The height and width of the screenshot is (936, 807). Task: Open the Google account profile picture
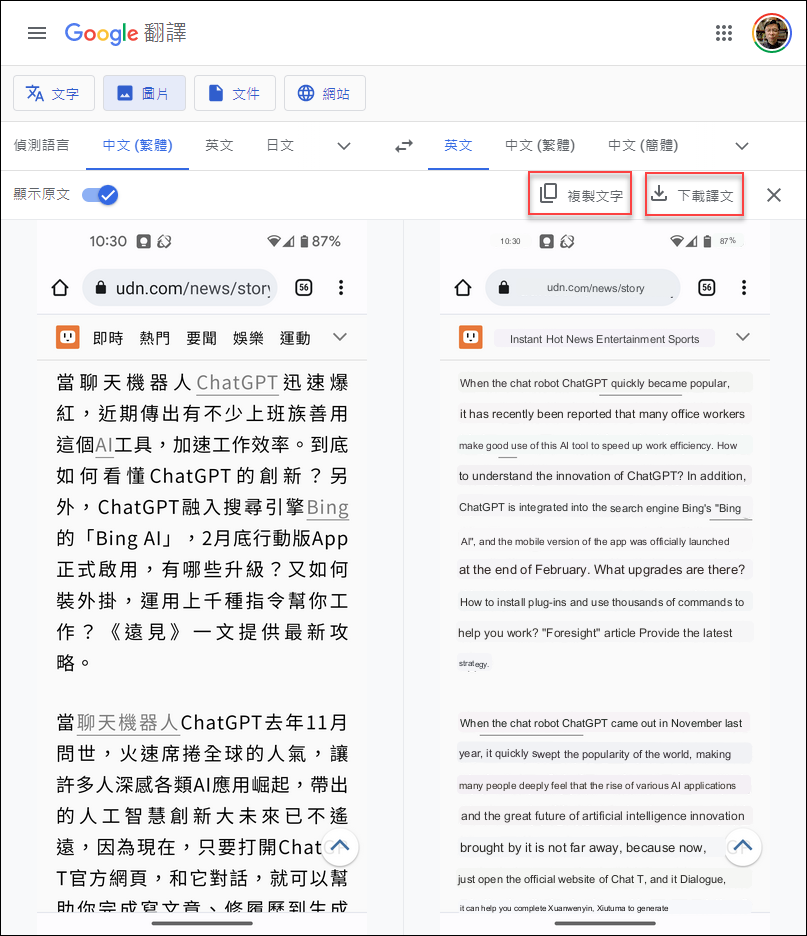(x=771, y=33)
